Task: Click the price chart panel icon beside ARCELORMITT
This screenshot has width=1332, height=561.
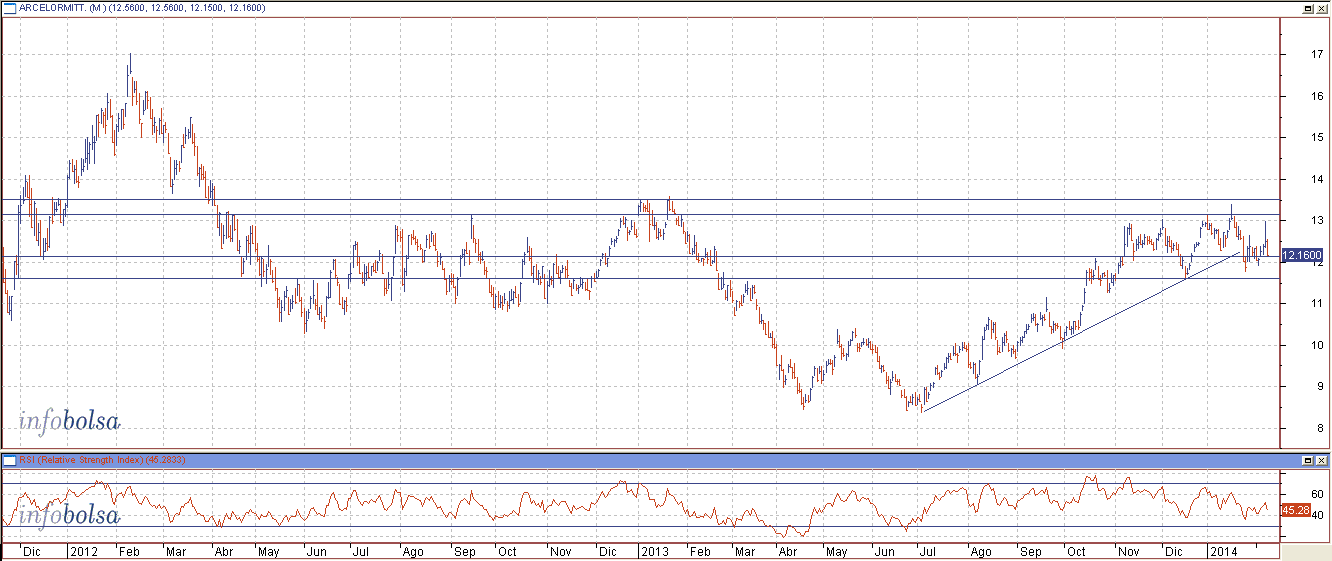Action: (8, 7)
